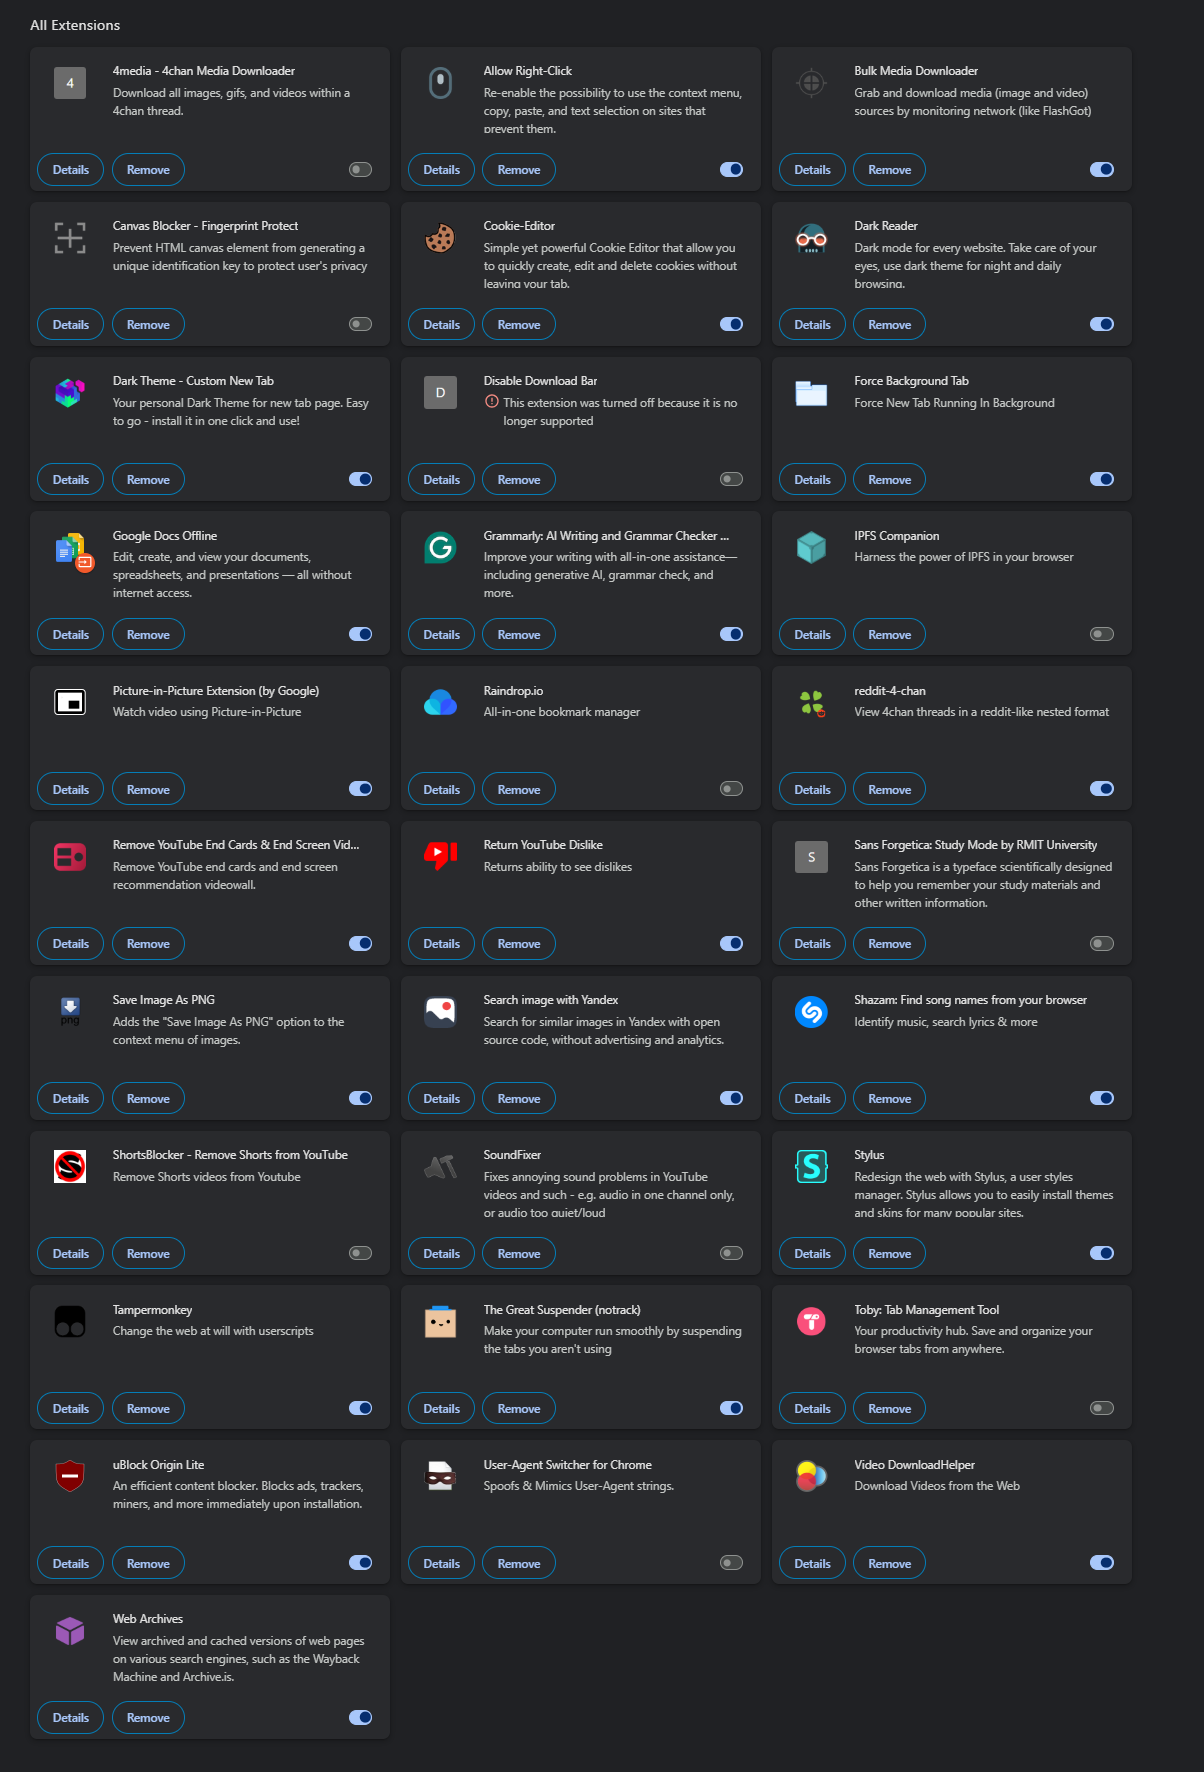Click the reddit-4-chan clover icon
Viewport: 1204px width, 1772px height.
point(811,702)
